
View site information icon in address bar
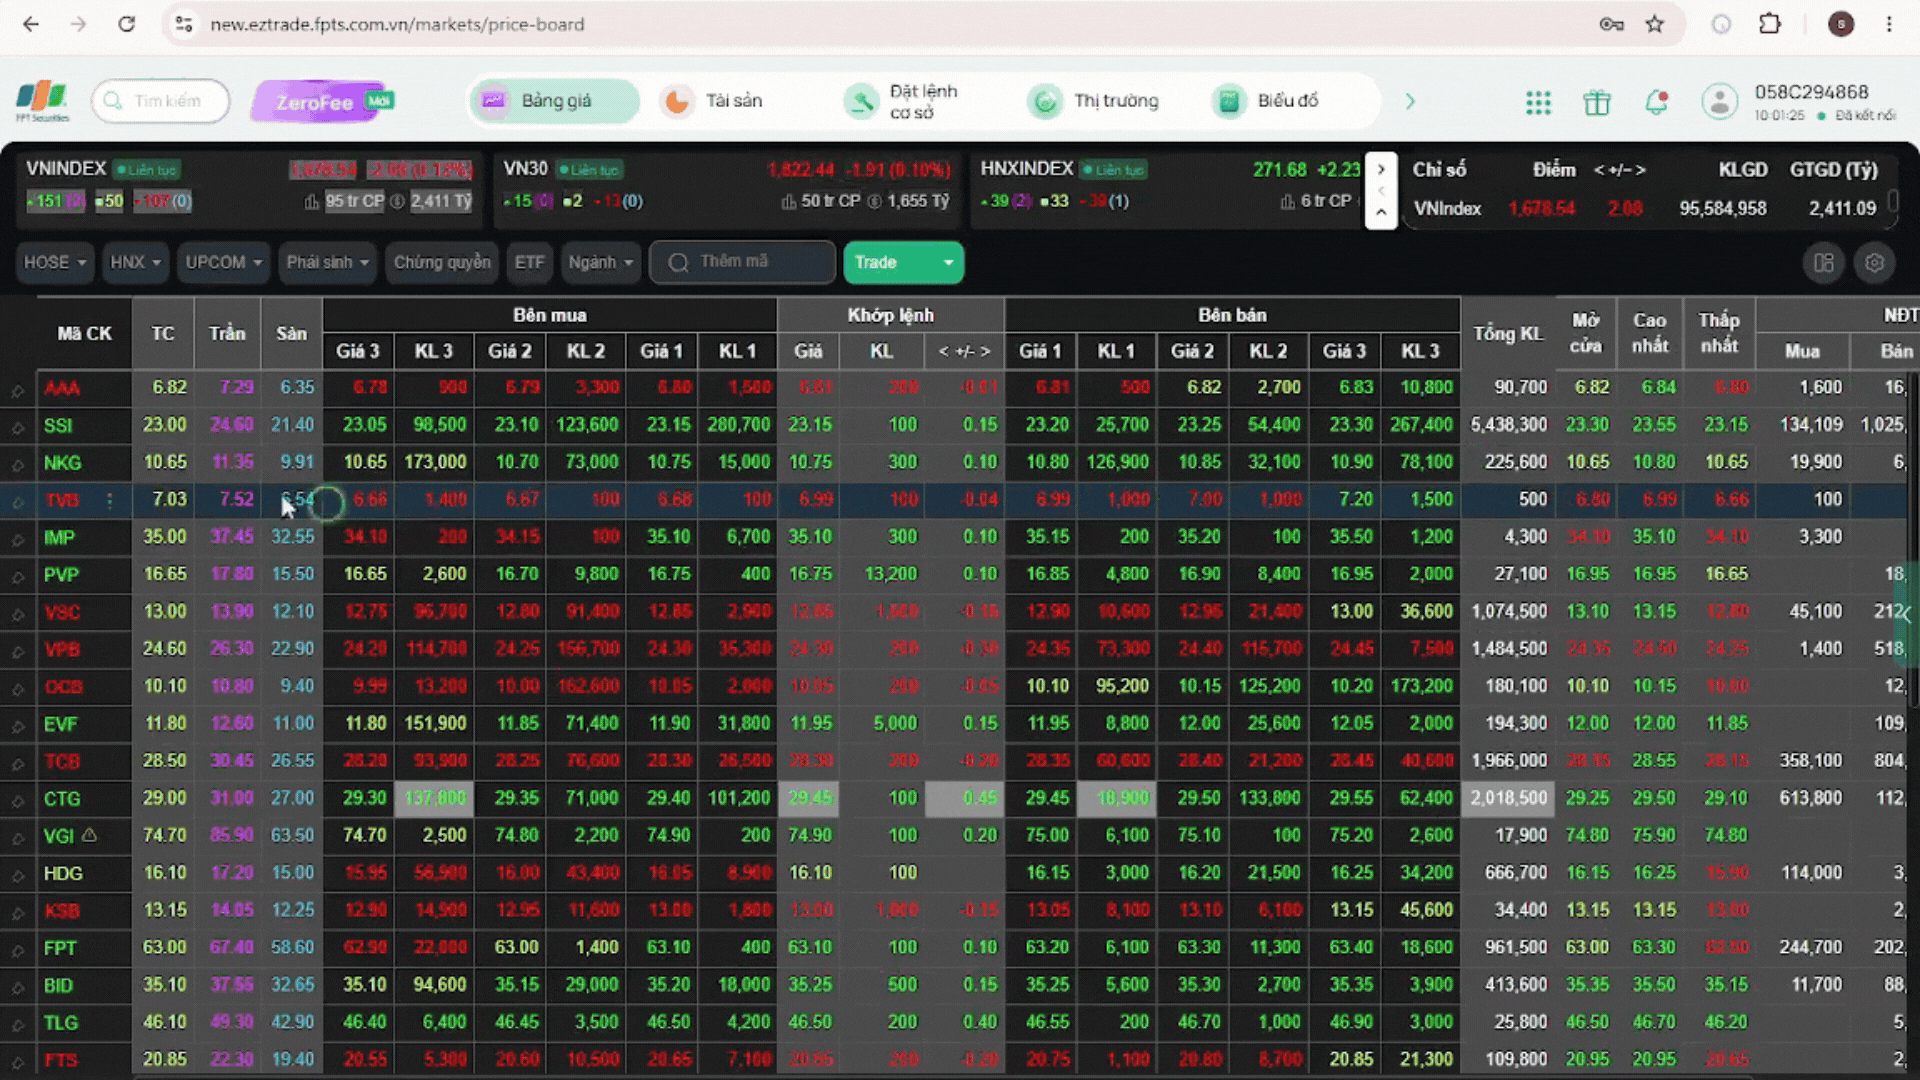point(184,24)
